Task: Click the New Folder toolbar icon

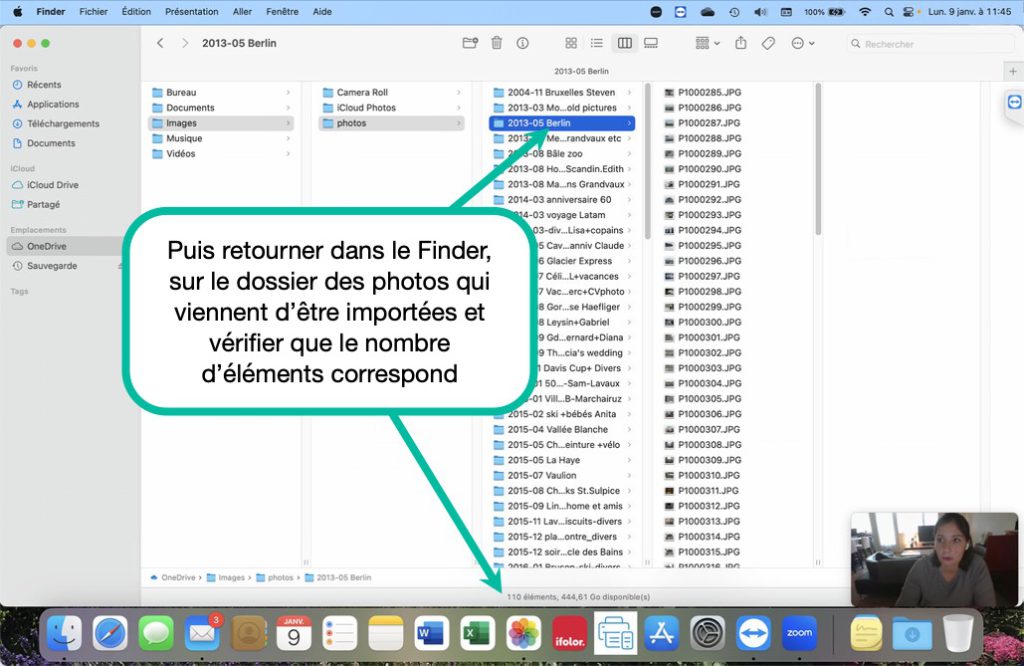Action: [470, 43]
